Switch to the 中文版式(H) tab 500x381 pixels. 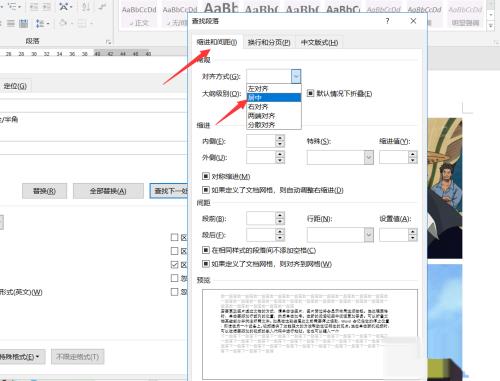tap(319, 43)
